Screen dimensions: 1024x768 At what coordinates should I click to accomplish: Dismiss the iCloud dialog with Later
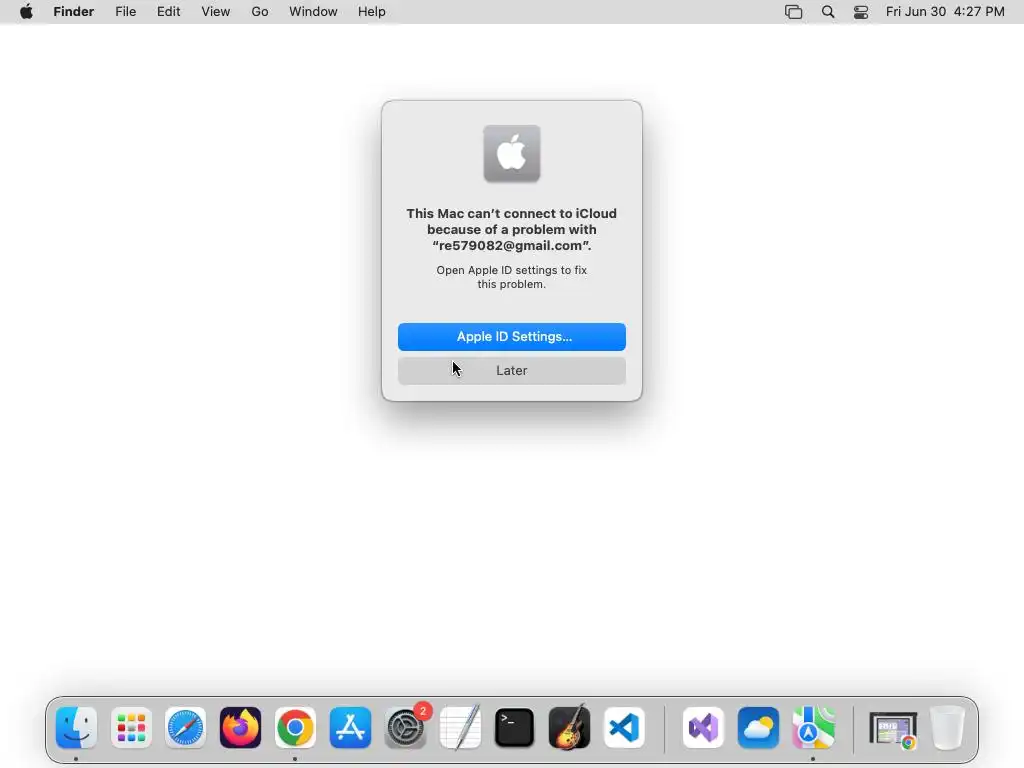coord(511,370)
